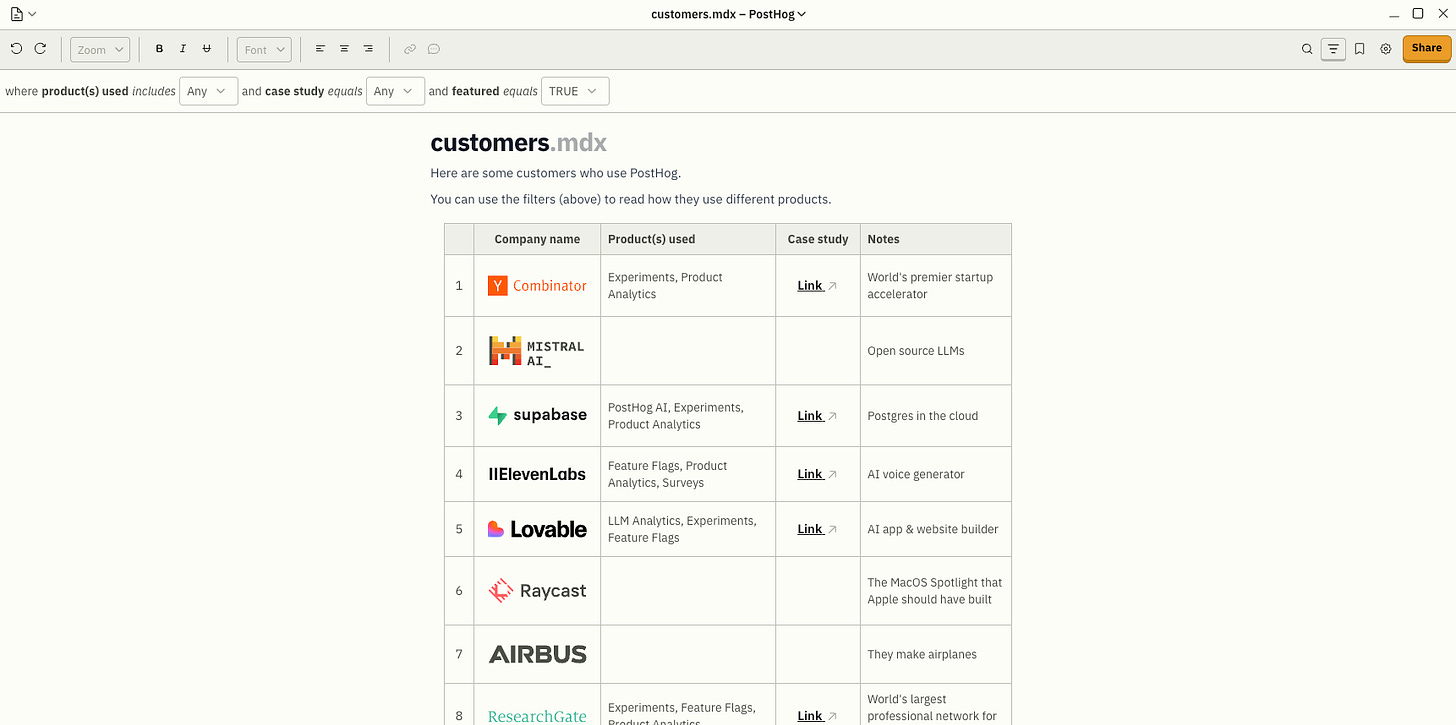Click the ElevenLabs logo
Viewport: 1456px width, 725px height.
[x=537, y=474]
